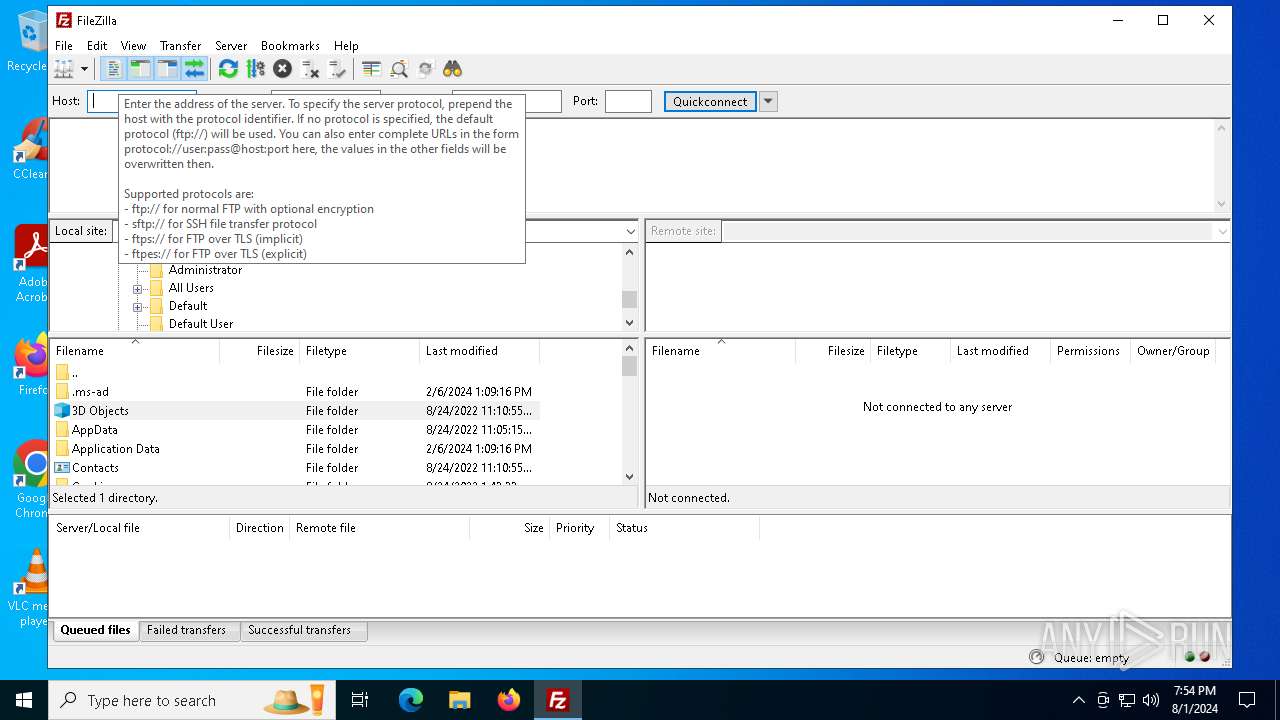This screenshot has height=720, width=1280.
Task: Toggle the local directory tree display
Action: [140, 69]
